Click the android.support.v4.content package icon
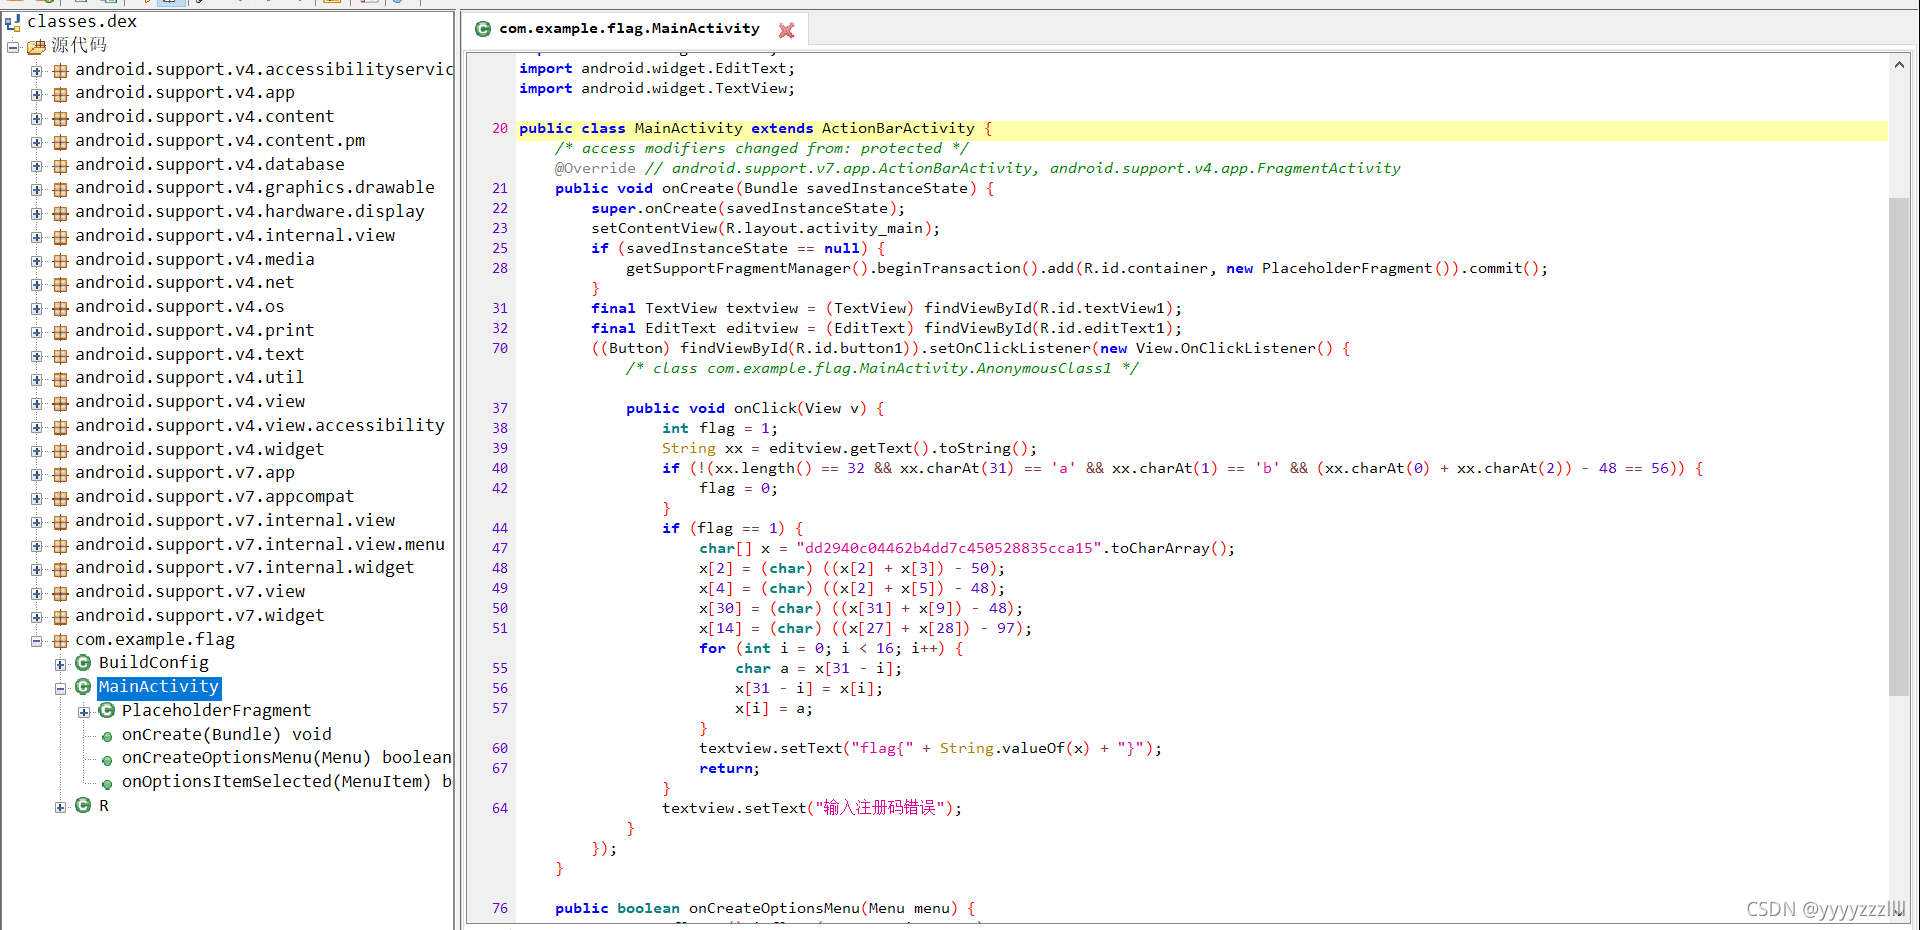This screenshot has width=1920, height=930. pyautogui.click(x=61, y=118)
